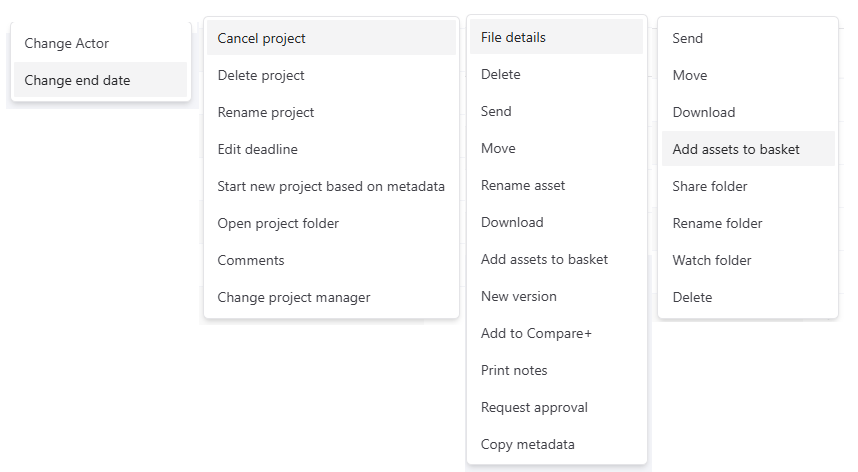Click Add assets to basket in folder menu
This screenshot has height=472, width=858.
pos(736,149)
